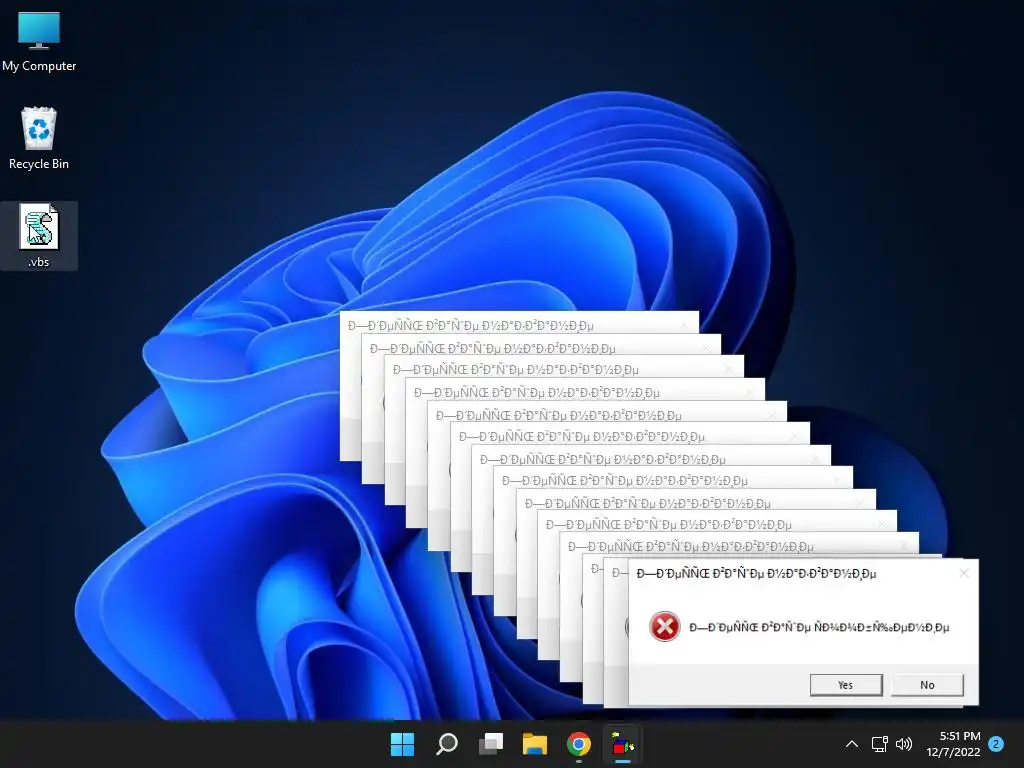Viewport: 1024px width, 768px height.
Task: Show hidden system tray icons
Action: (x=852, y=744)
